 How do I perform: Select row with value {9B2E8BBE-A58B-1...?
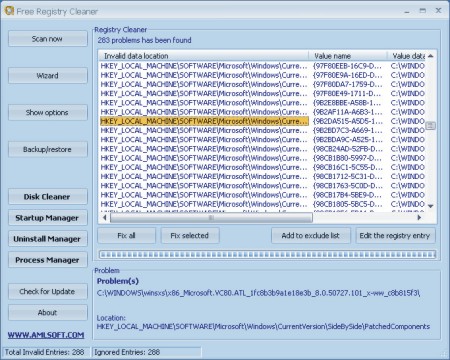[263, 103]
